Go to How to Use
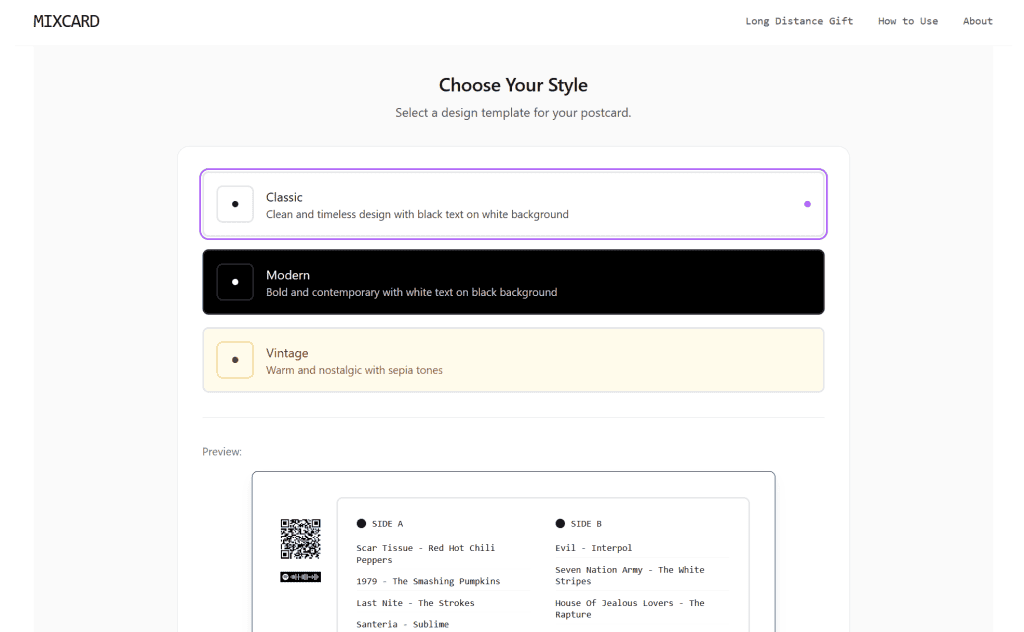The height and width of the screenshot is (632, 1024). [x=908, y=21]
